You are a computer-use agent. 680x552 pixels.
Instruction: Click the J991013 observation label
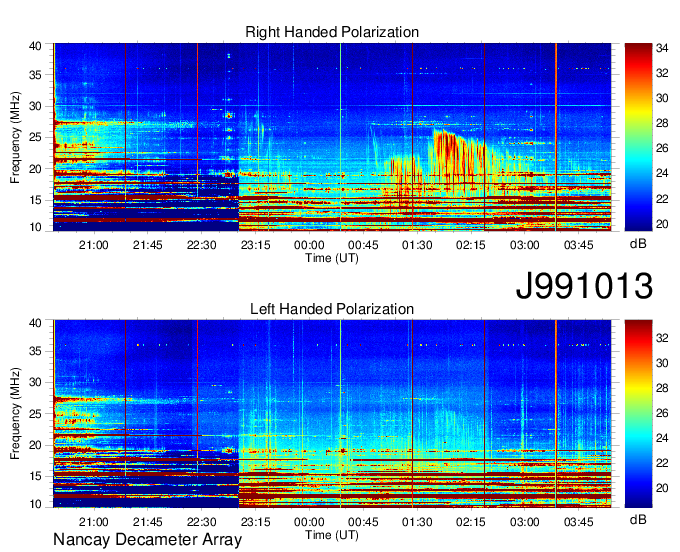click(584, 286)
